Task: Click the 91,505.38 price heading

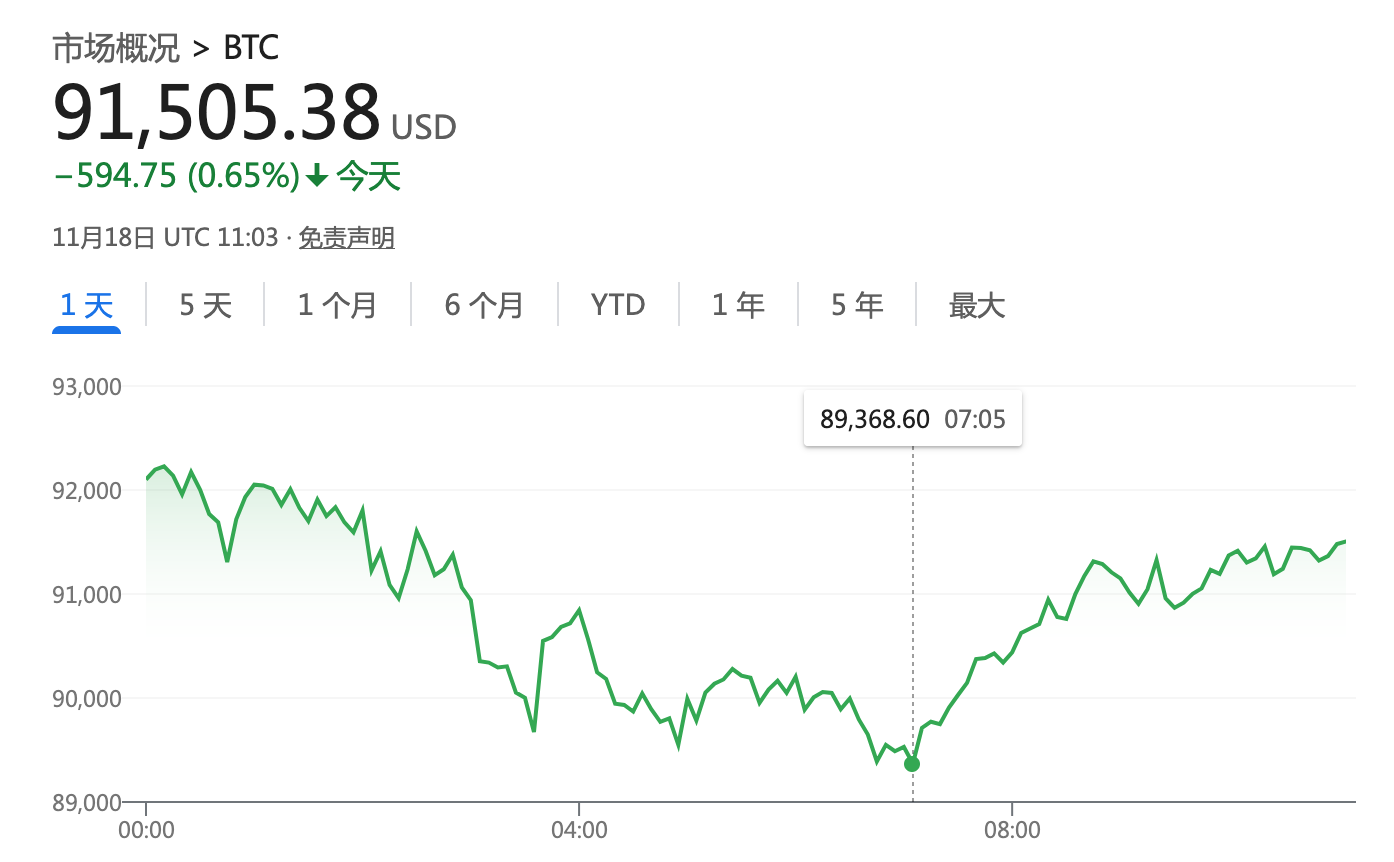Action: (x=217, y=113)
